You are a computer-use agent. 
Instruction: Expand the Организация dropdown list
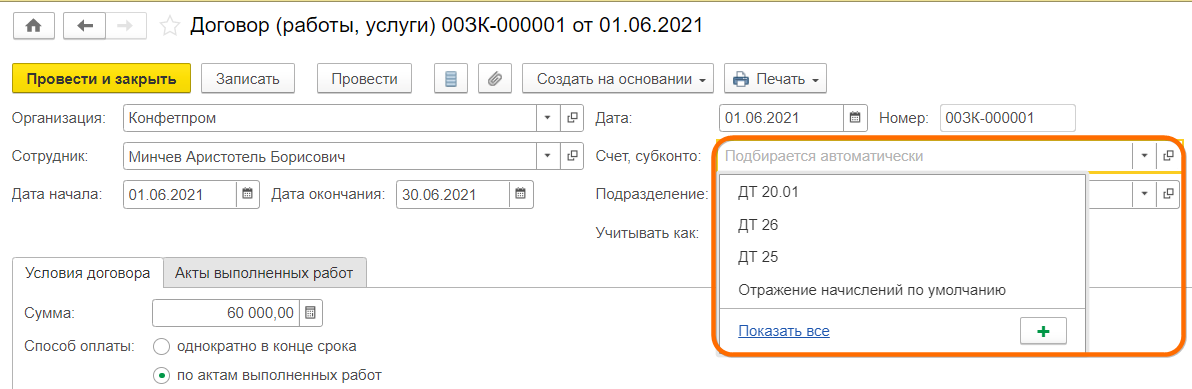click(x=548, y=118)
